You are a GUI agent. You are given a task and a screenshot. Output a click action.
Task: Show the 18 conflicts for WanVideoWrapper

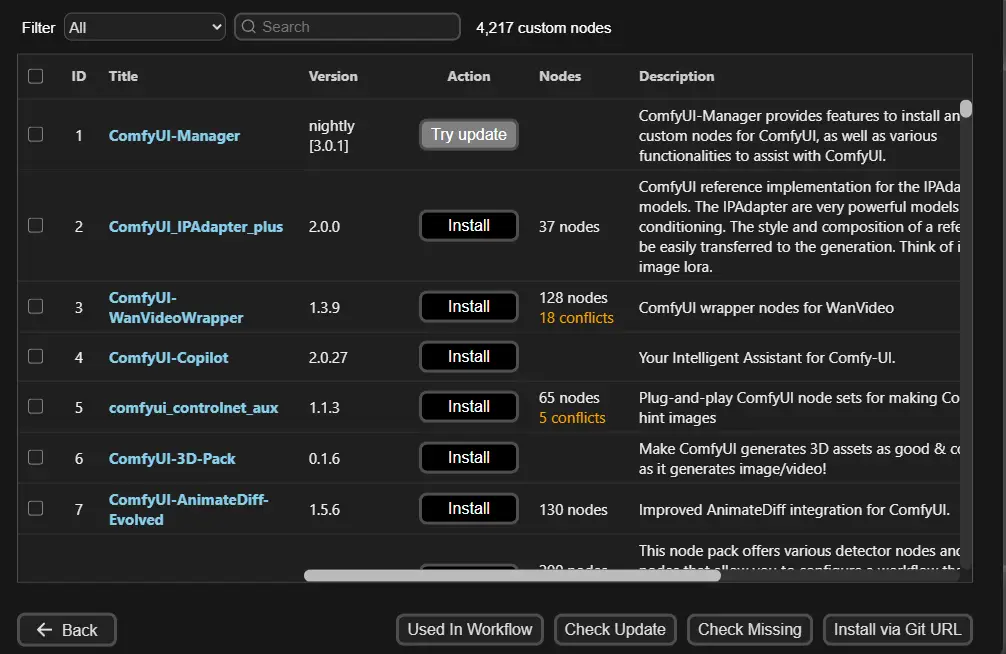pos(576,318)
